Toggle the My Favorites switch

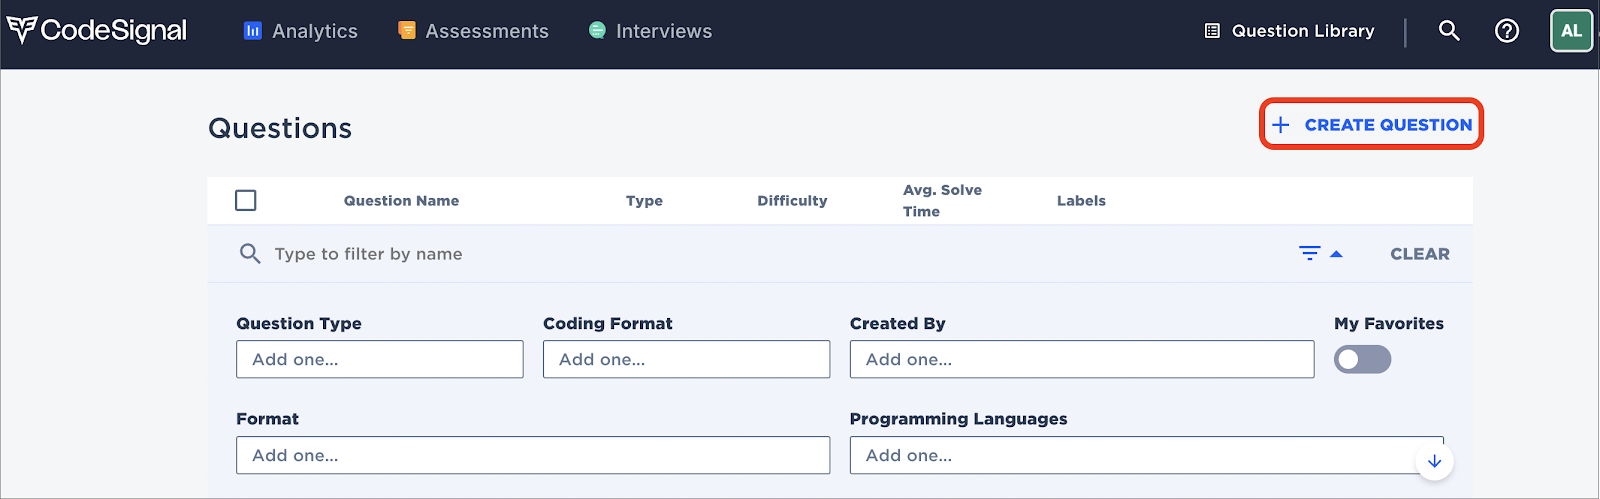tap(1362, 359)
